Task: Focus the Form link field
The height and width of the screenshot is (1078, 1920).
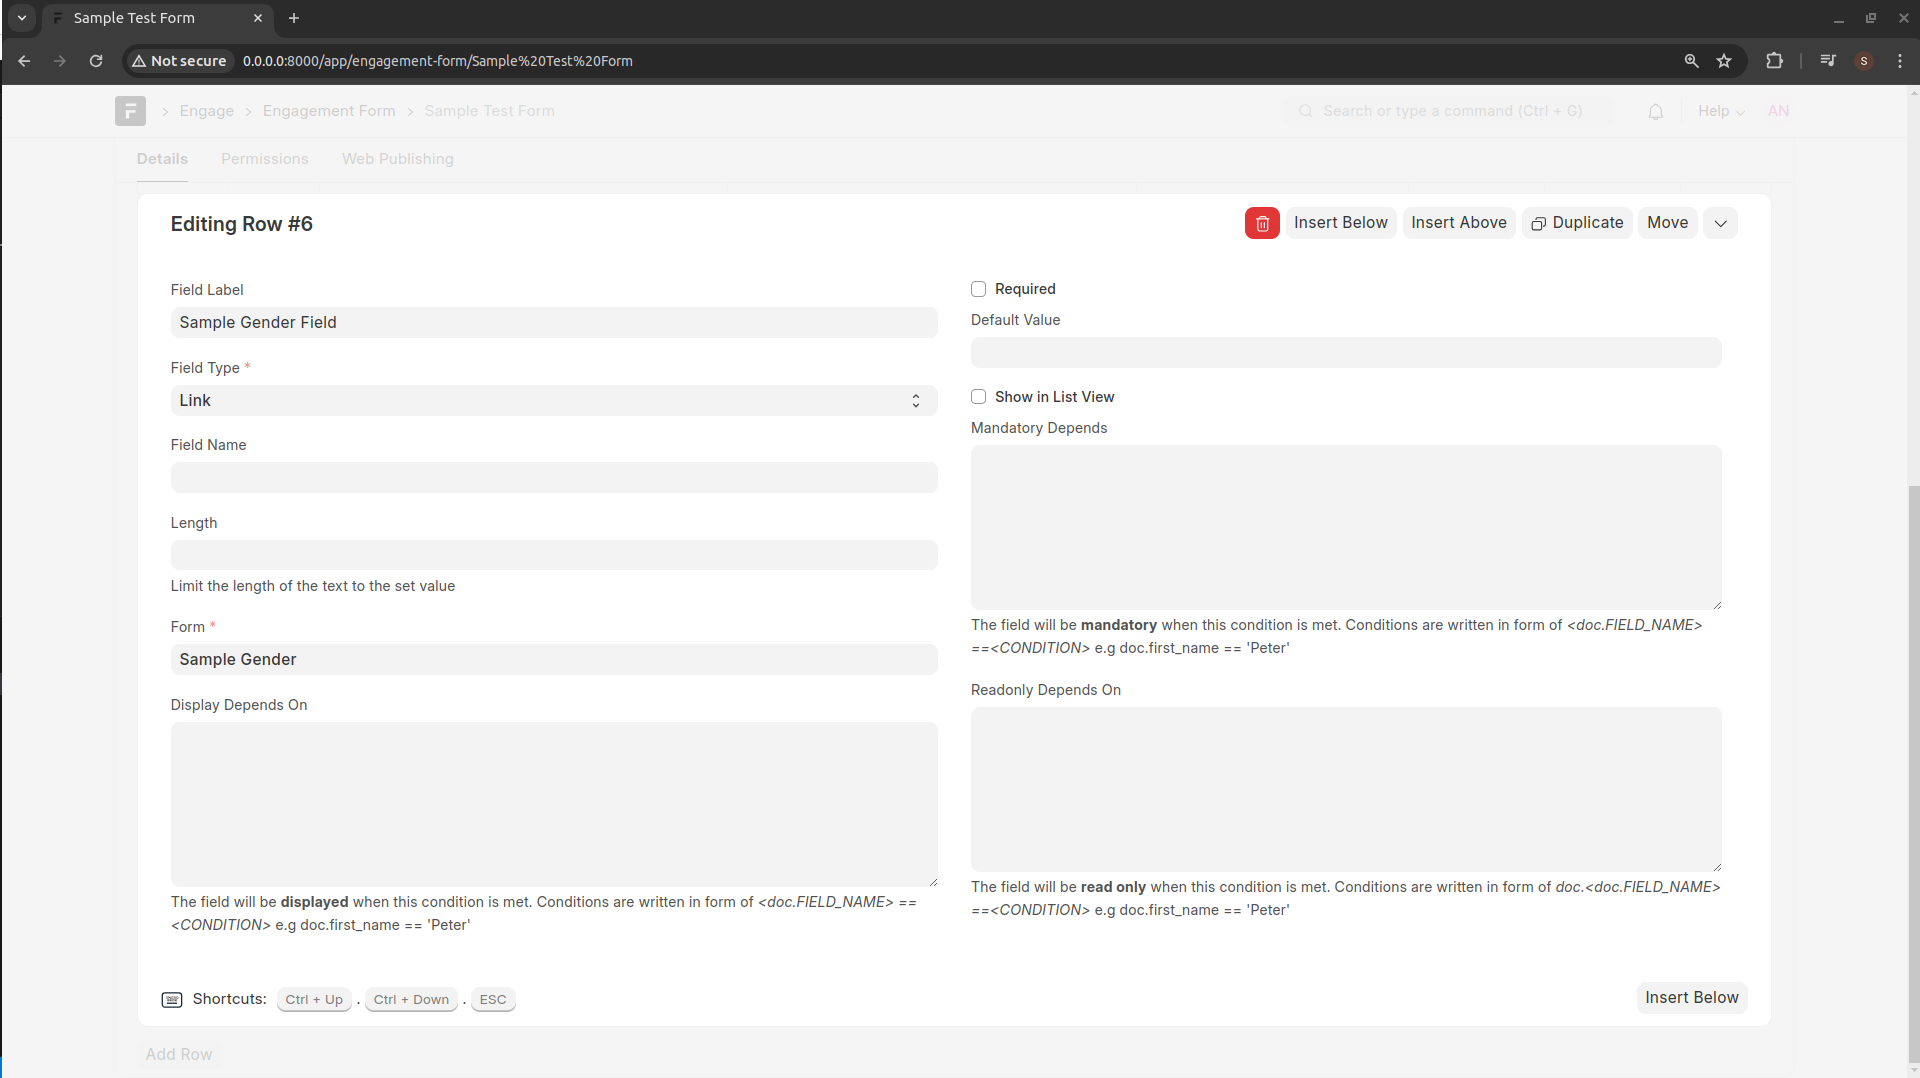Action: [x=554, y=660]
